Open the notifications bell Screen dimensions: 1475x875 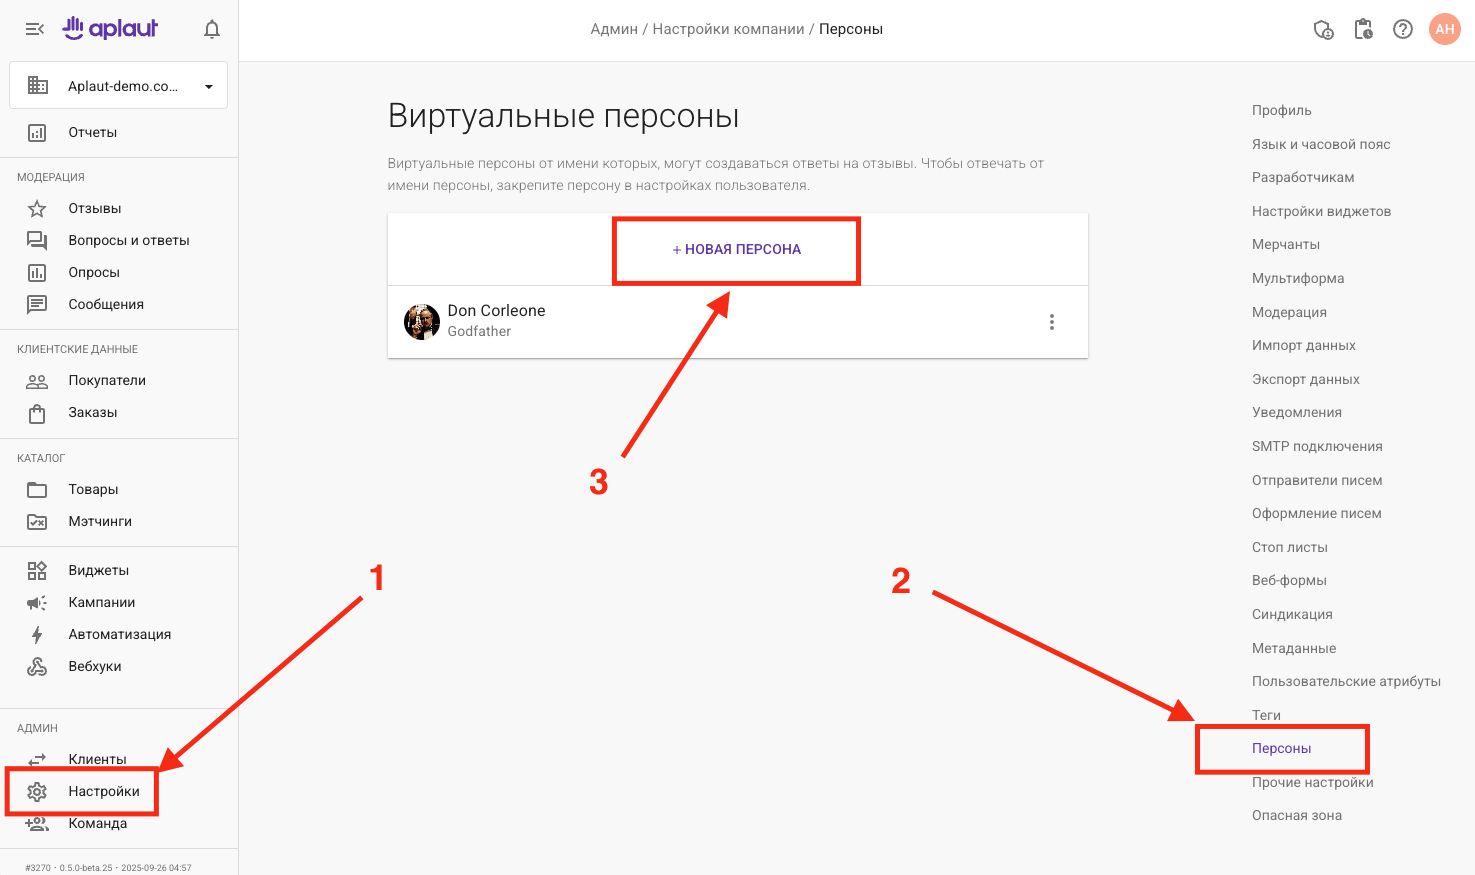pos(212,29)
